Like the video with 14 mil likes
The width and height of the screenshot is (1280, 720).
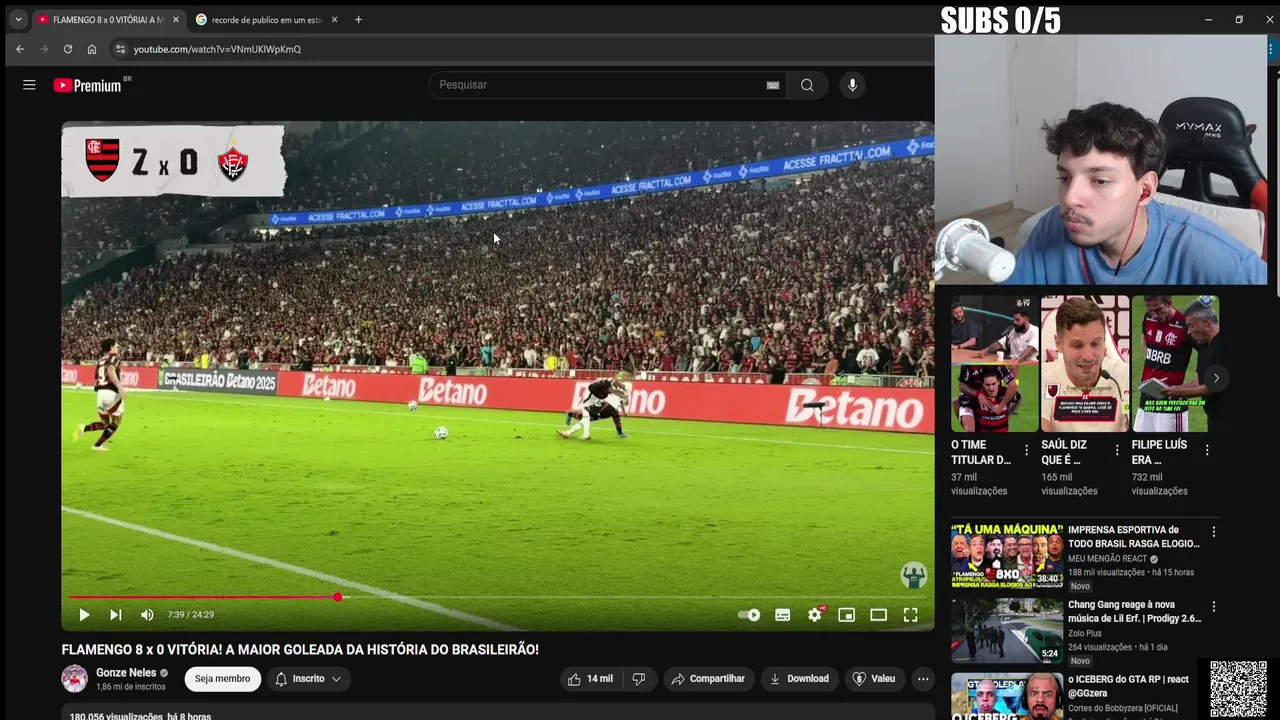point(590,679)
